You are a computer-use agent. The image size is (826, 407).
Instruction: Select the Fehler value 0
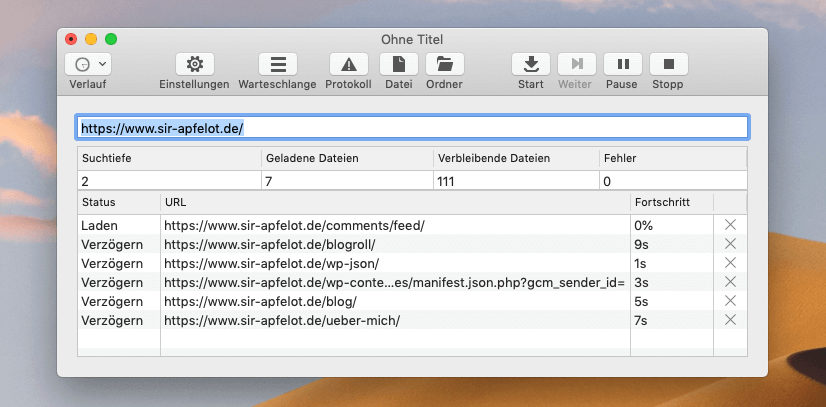coord(673,182)
